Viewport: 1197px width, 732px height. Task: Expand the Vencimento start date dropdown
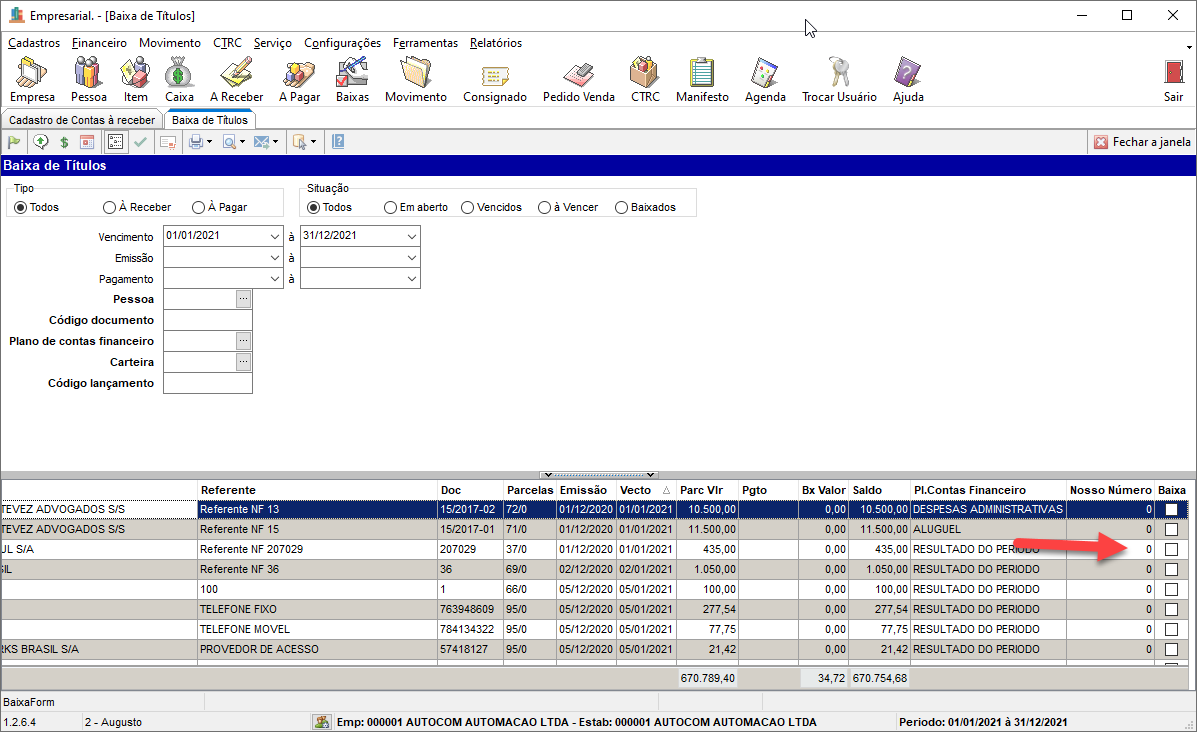click(x=274, y=237)
